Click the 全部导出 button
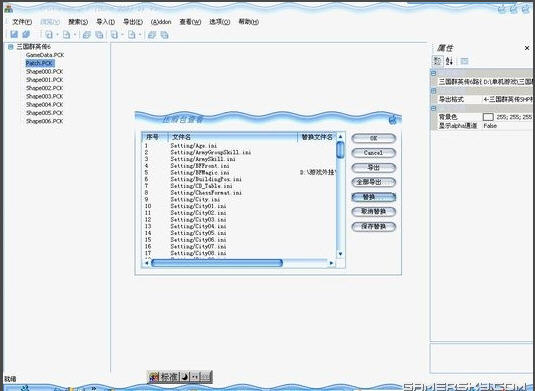Screen dimensions: 535x391 [374, 182]
